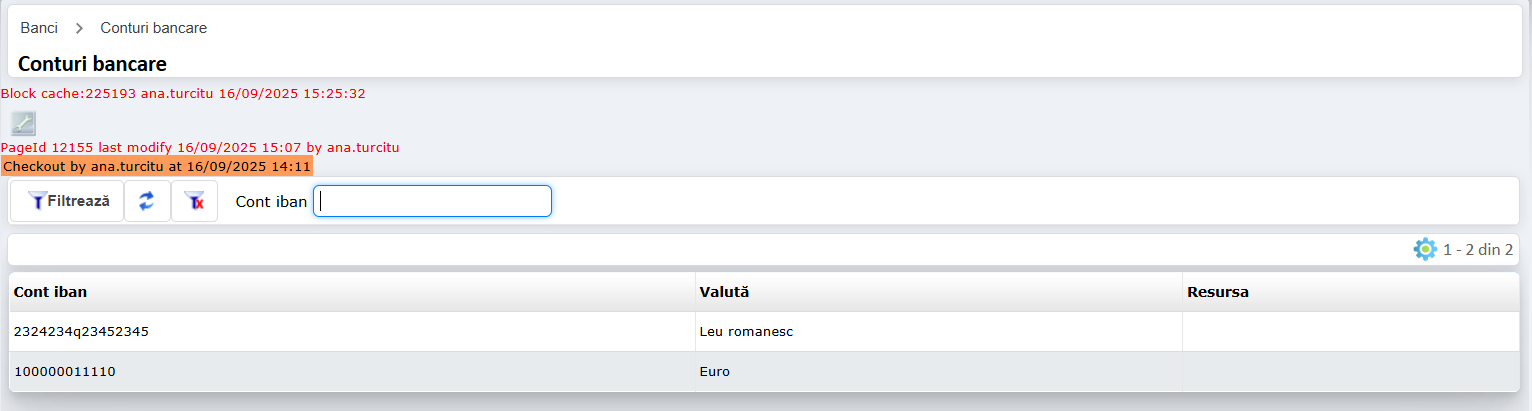Click the blue refresh arrows icon
Viewport: 1532px width, 411px height.
pyautogui.click(x=147, y=201)
